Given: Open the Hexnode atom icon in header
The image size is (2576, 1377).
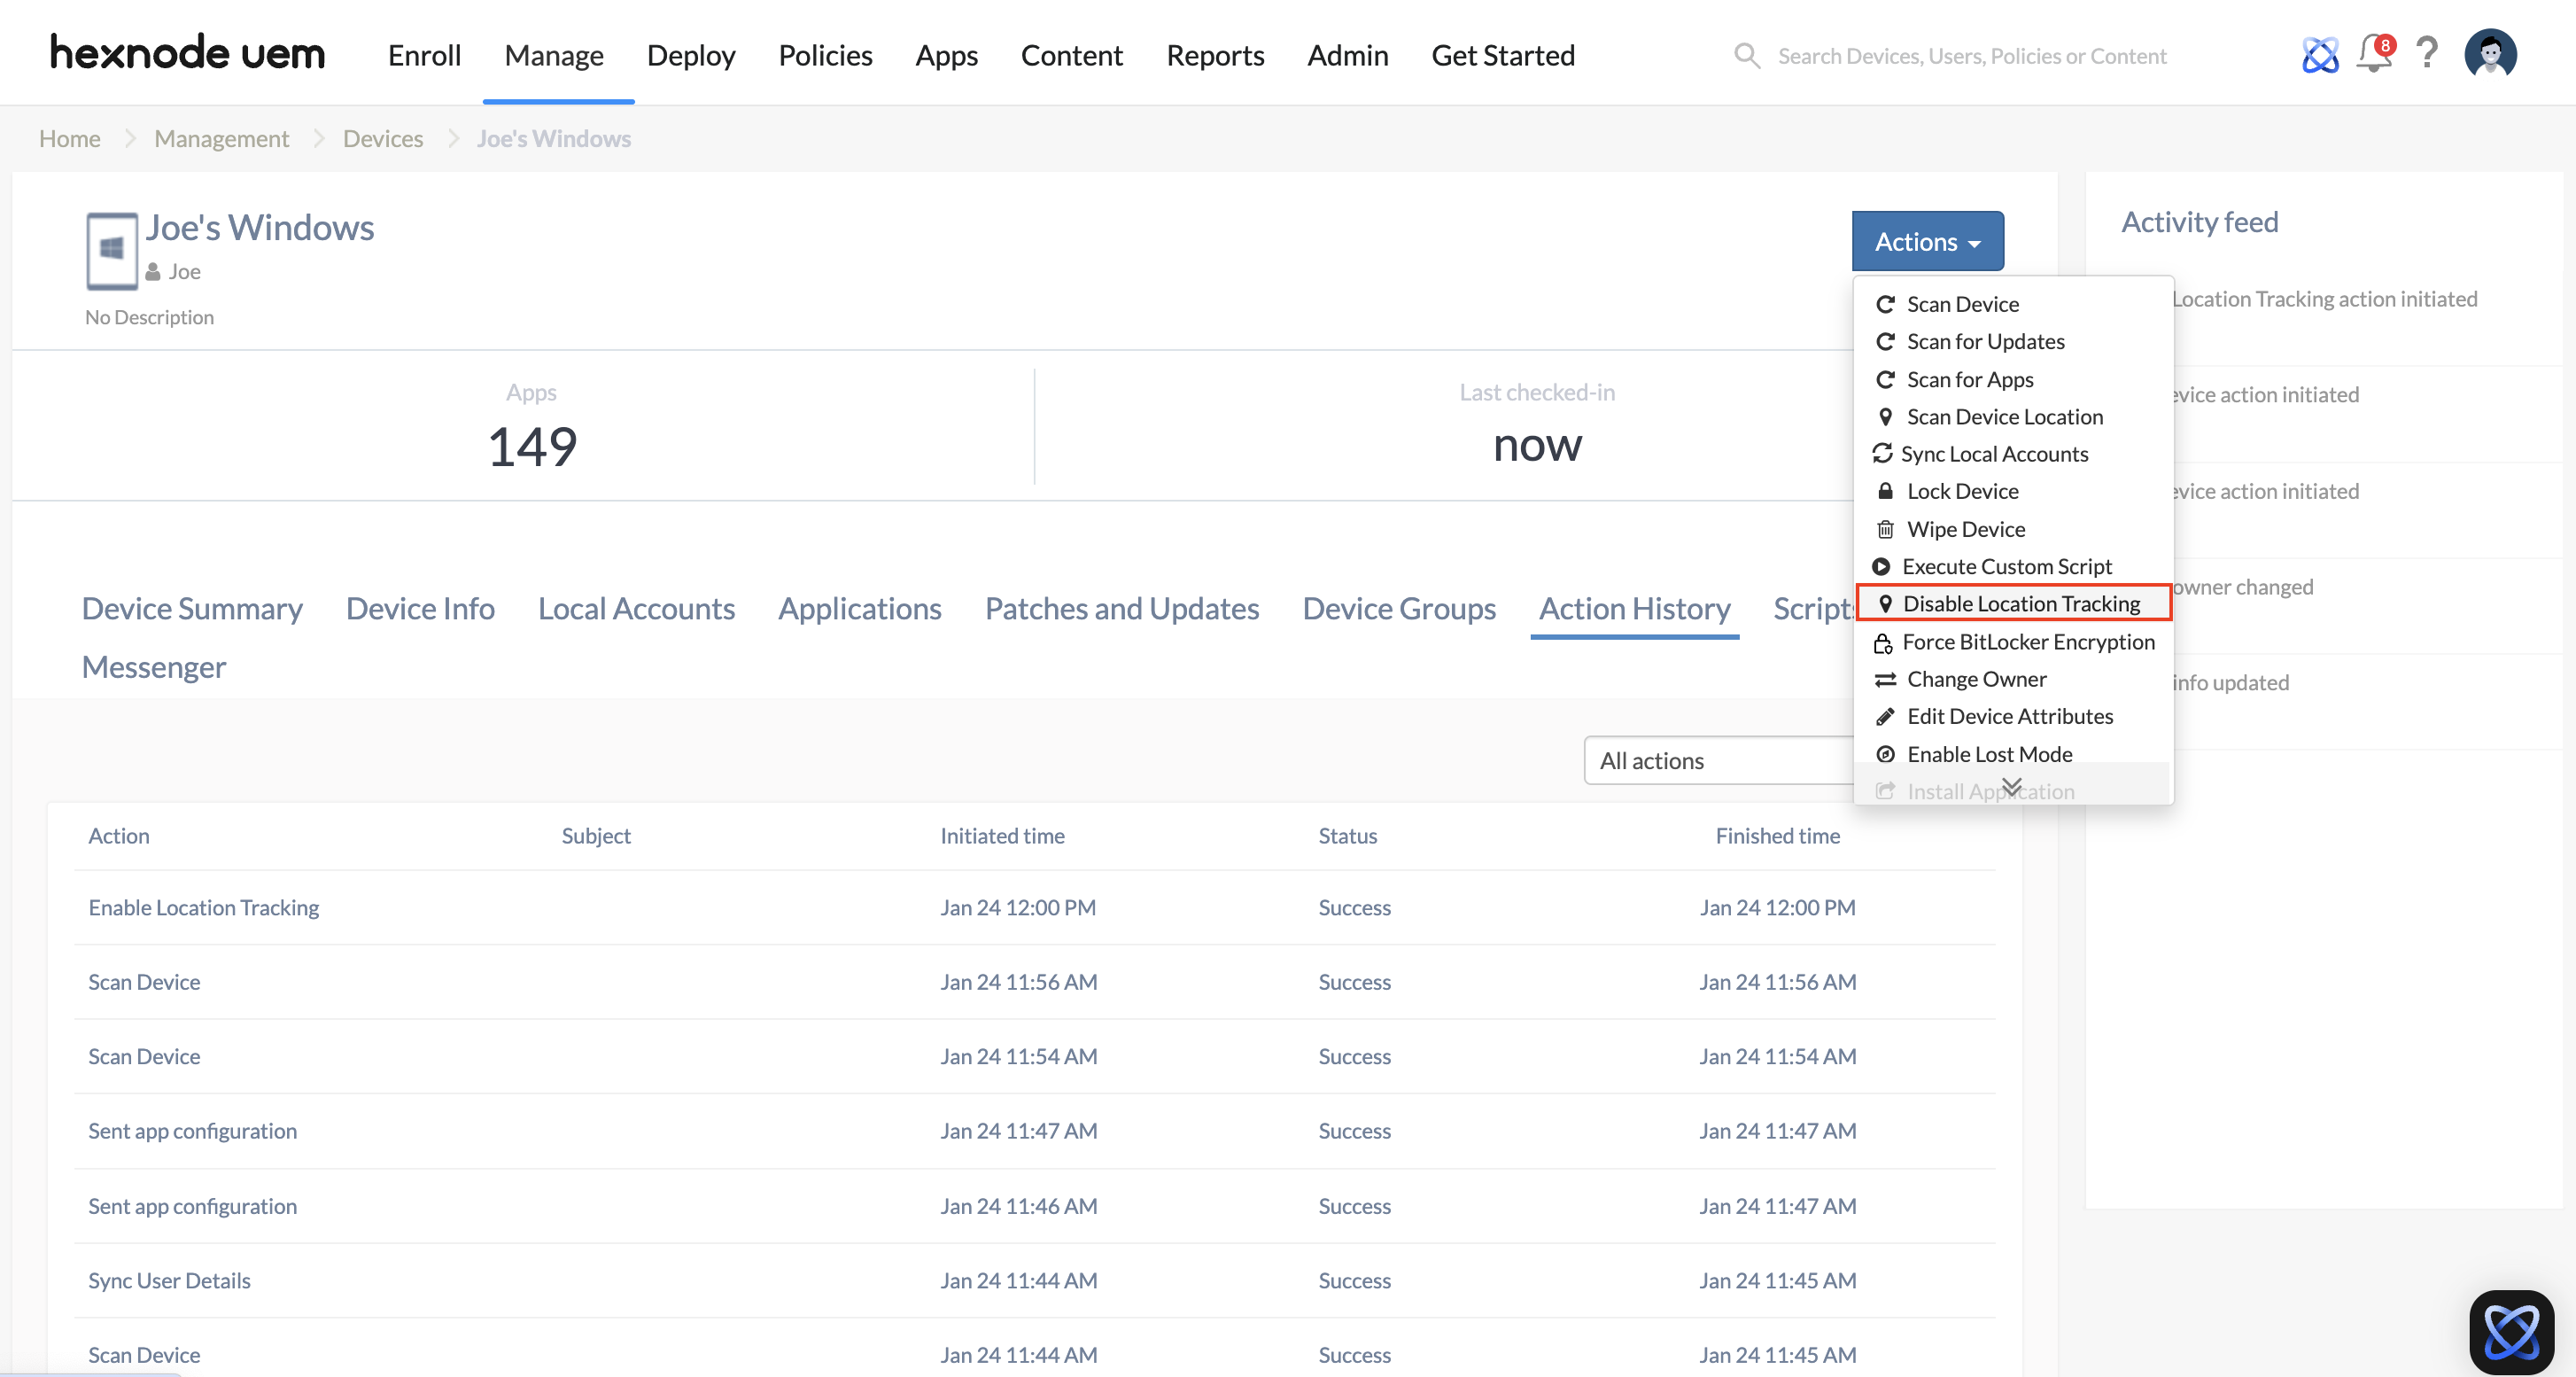Looking at the screenshot, I should [2320, 55].
